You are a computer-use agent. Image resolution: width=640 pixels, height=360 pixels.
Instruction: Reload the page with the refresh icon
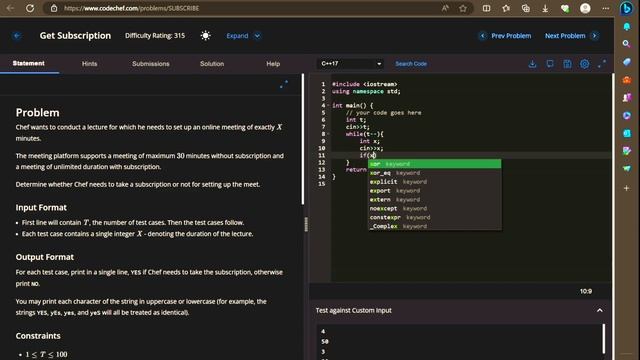pyautogui.click(x=30, y=8)
